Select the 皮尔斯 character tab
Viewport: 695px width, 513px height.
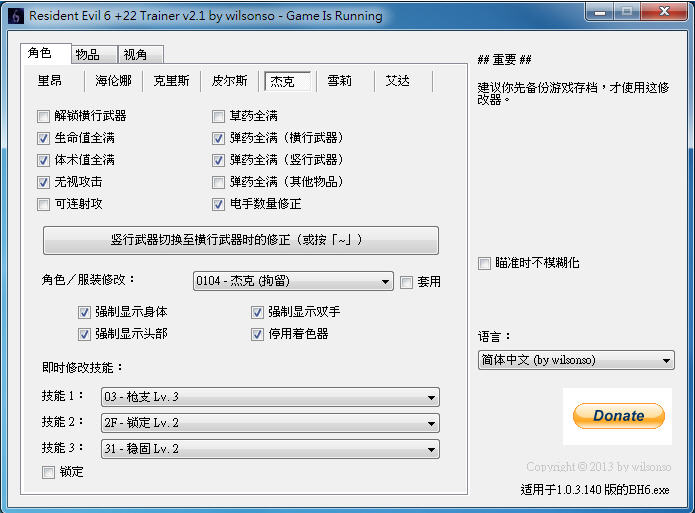pyautogui.click(x=229, y=81)
